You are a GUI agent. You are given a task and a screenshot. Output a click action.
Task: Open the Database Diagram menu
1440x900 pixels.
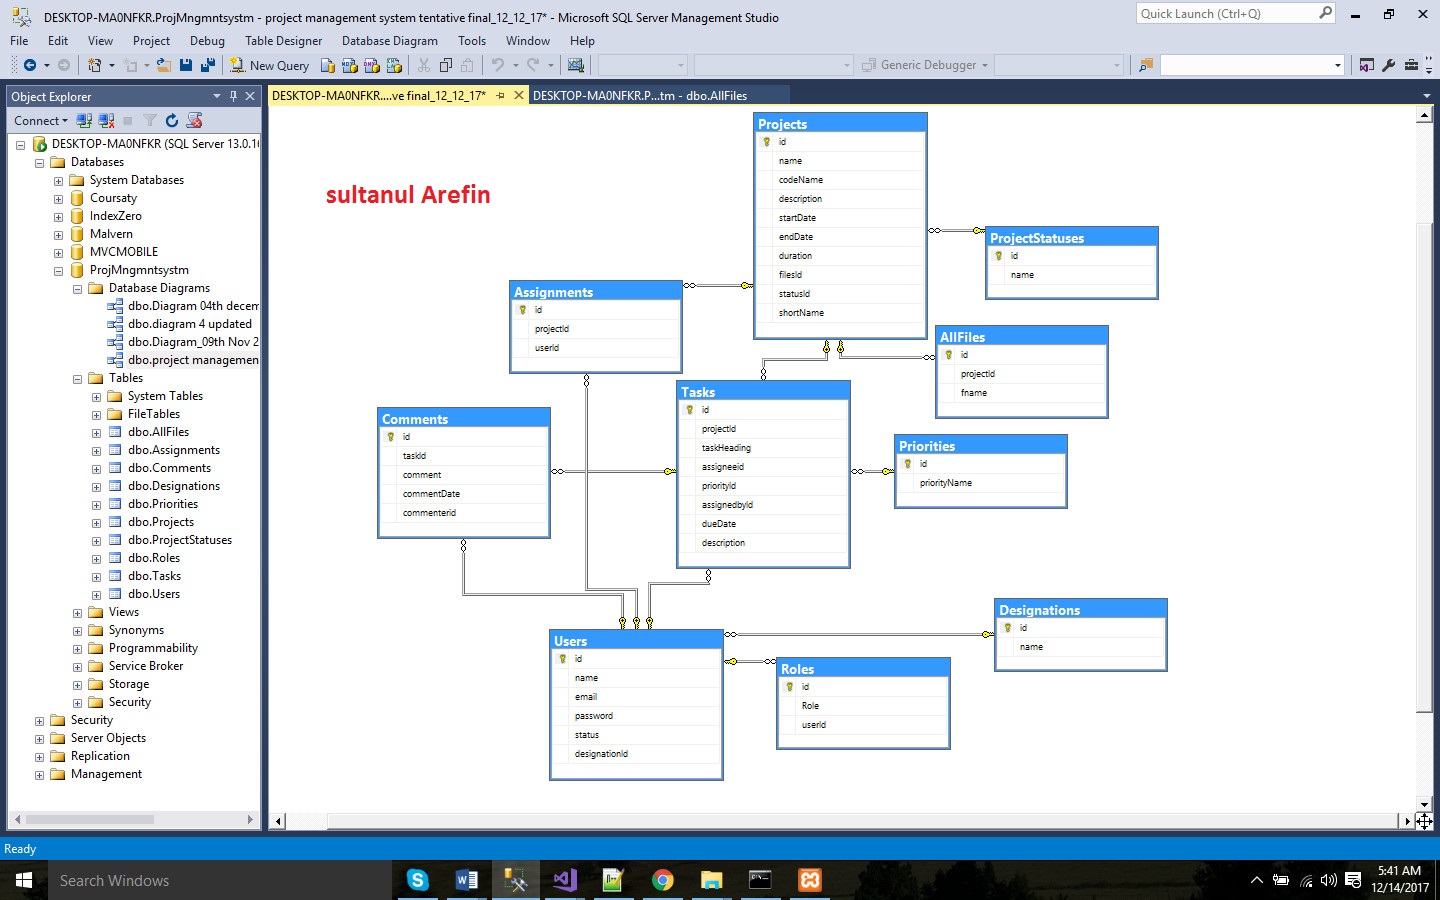click(x=389, y=41)
